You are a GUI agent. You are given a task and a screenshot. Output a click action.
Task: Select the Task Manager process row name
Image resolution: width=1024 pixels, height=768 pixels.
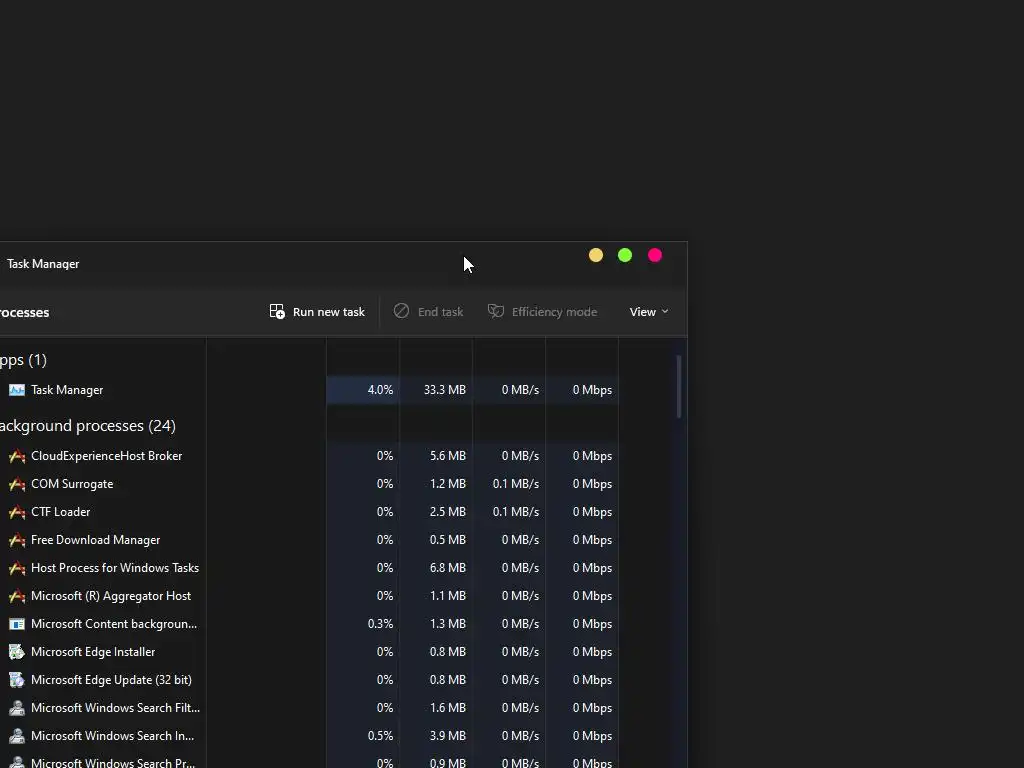[x=67, y=390]
